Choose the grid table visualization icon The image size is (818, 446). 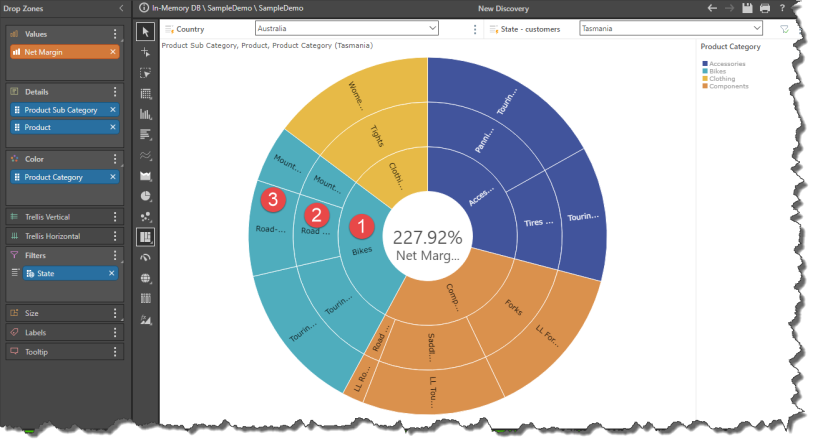coord(146,94)
